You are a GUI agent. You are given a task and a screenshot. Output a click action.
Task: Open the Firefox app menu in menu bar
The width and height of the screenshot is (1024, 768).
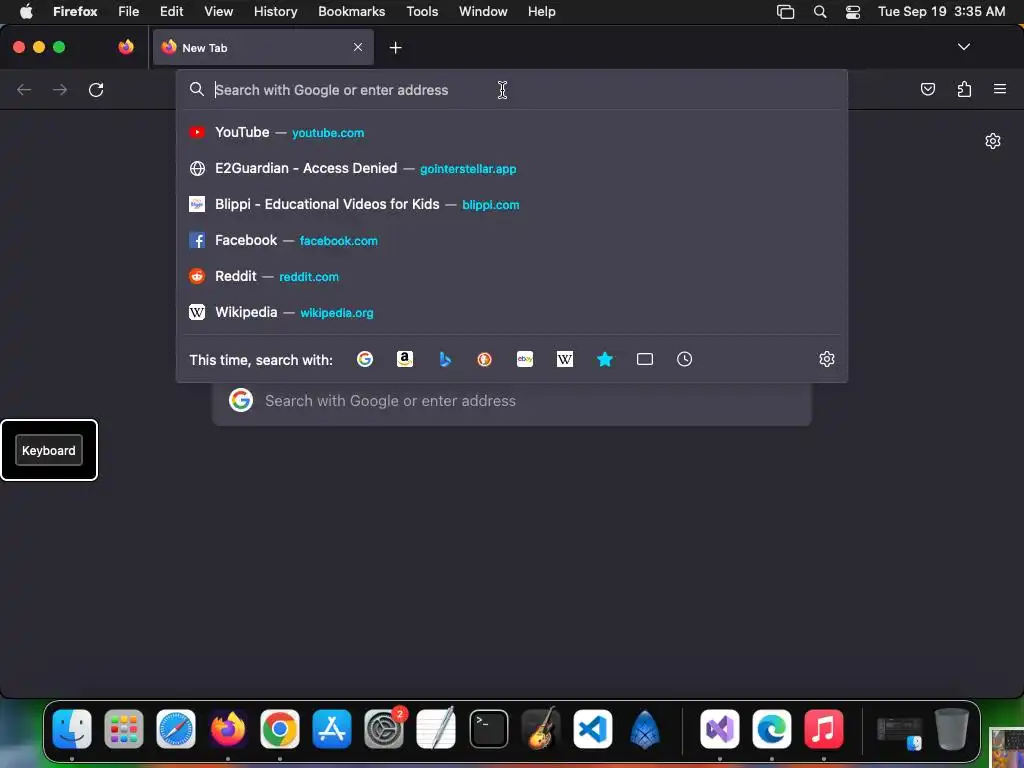(x=75, y=12)
